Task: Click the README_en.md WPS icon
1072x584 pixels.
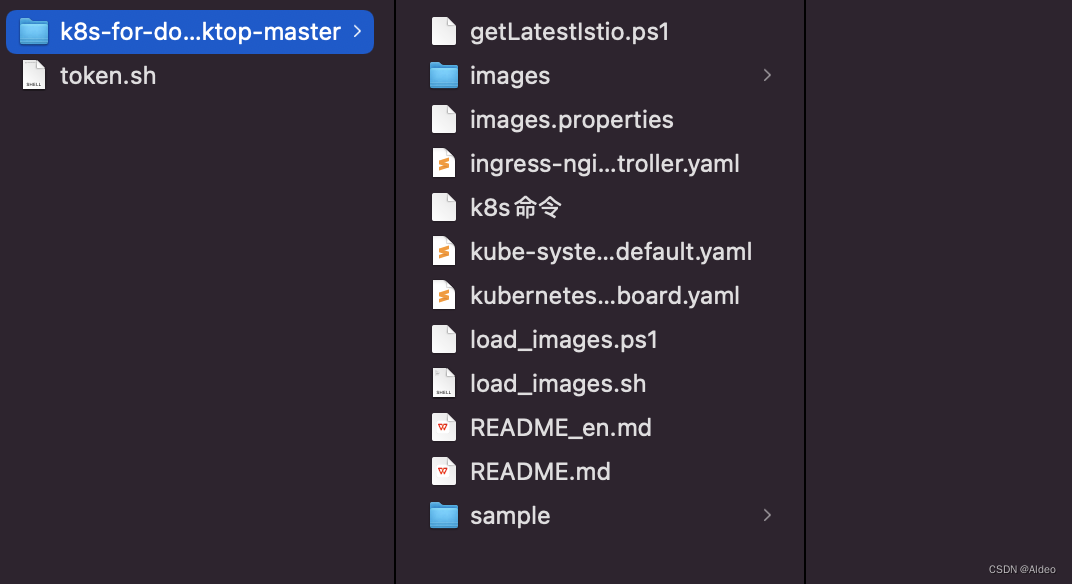Action: 444,427
